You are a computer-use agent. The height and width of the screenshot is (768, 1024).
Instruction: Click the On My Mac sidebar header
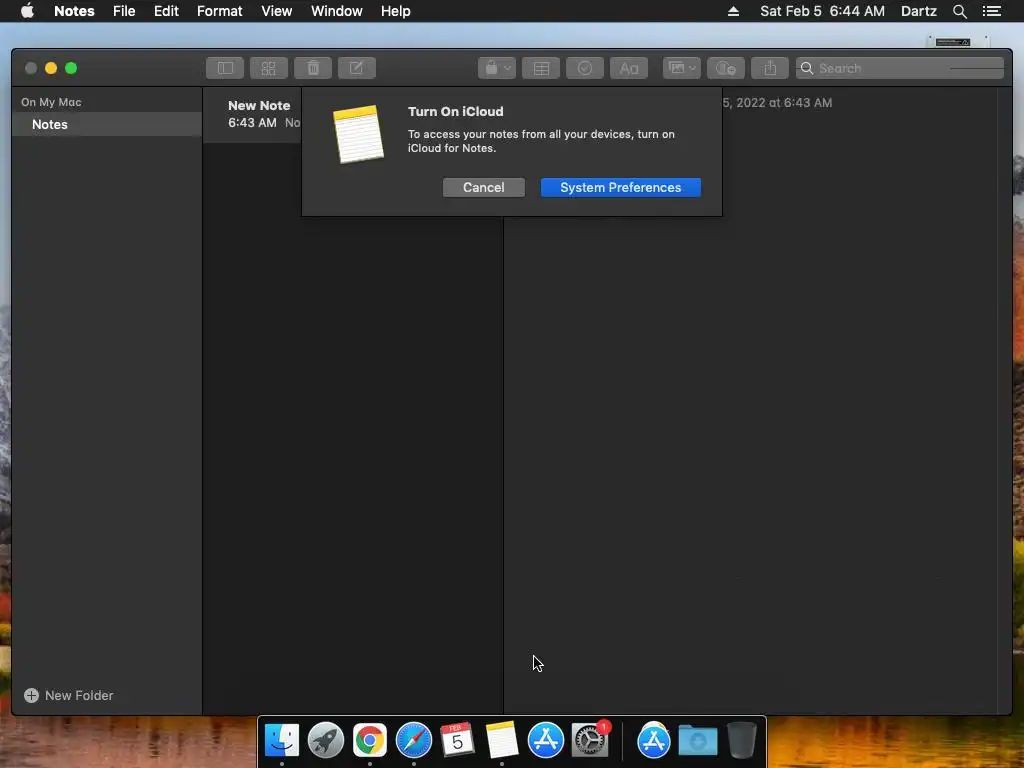pos(51,102)
